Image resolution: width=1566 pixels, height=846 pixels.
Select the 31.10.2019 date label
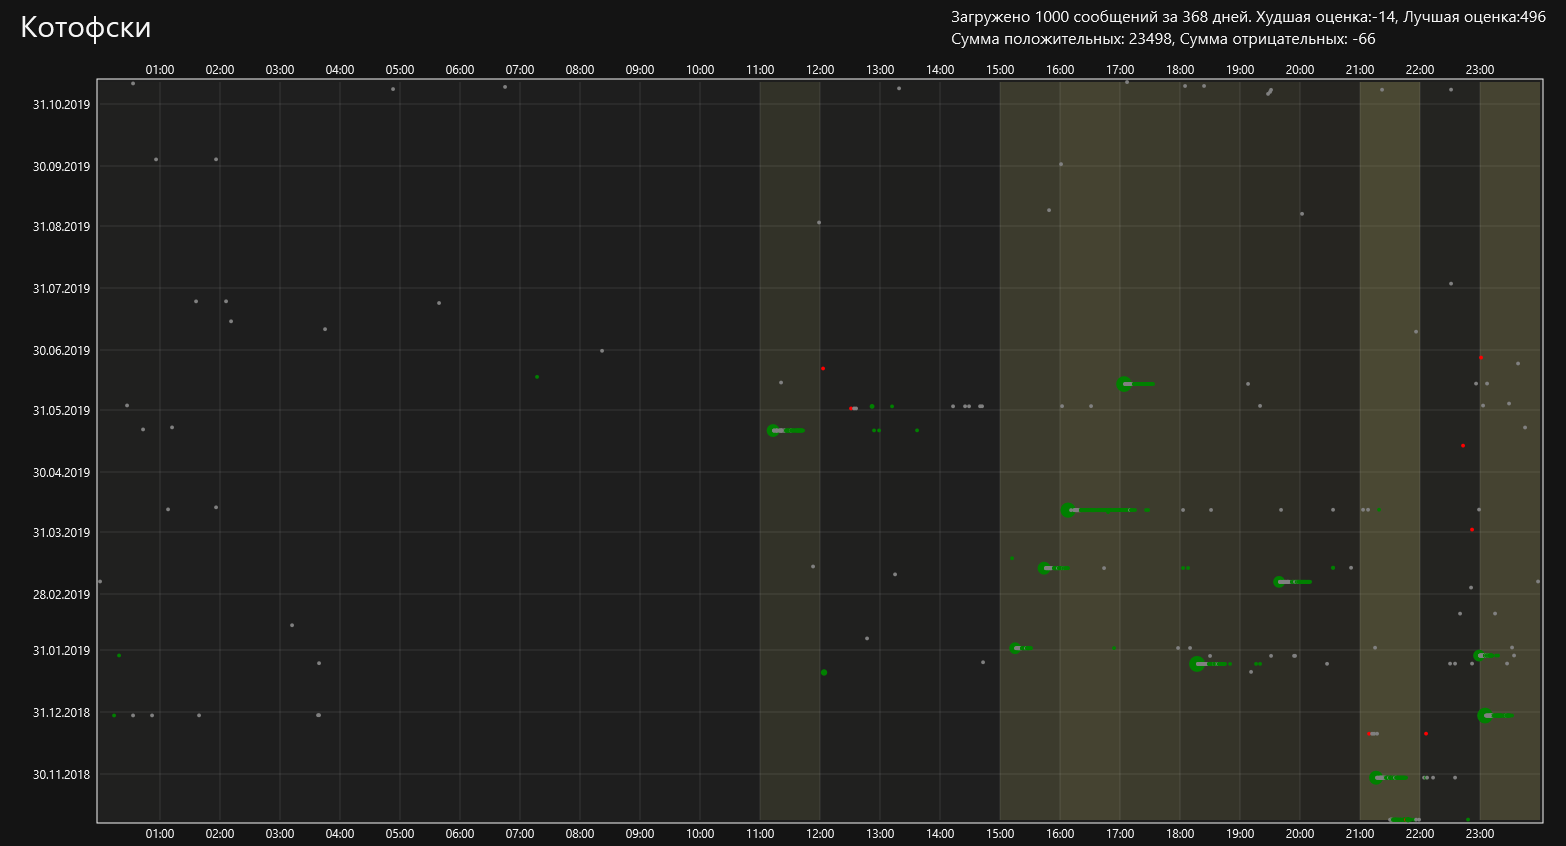point(61,104)
